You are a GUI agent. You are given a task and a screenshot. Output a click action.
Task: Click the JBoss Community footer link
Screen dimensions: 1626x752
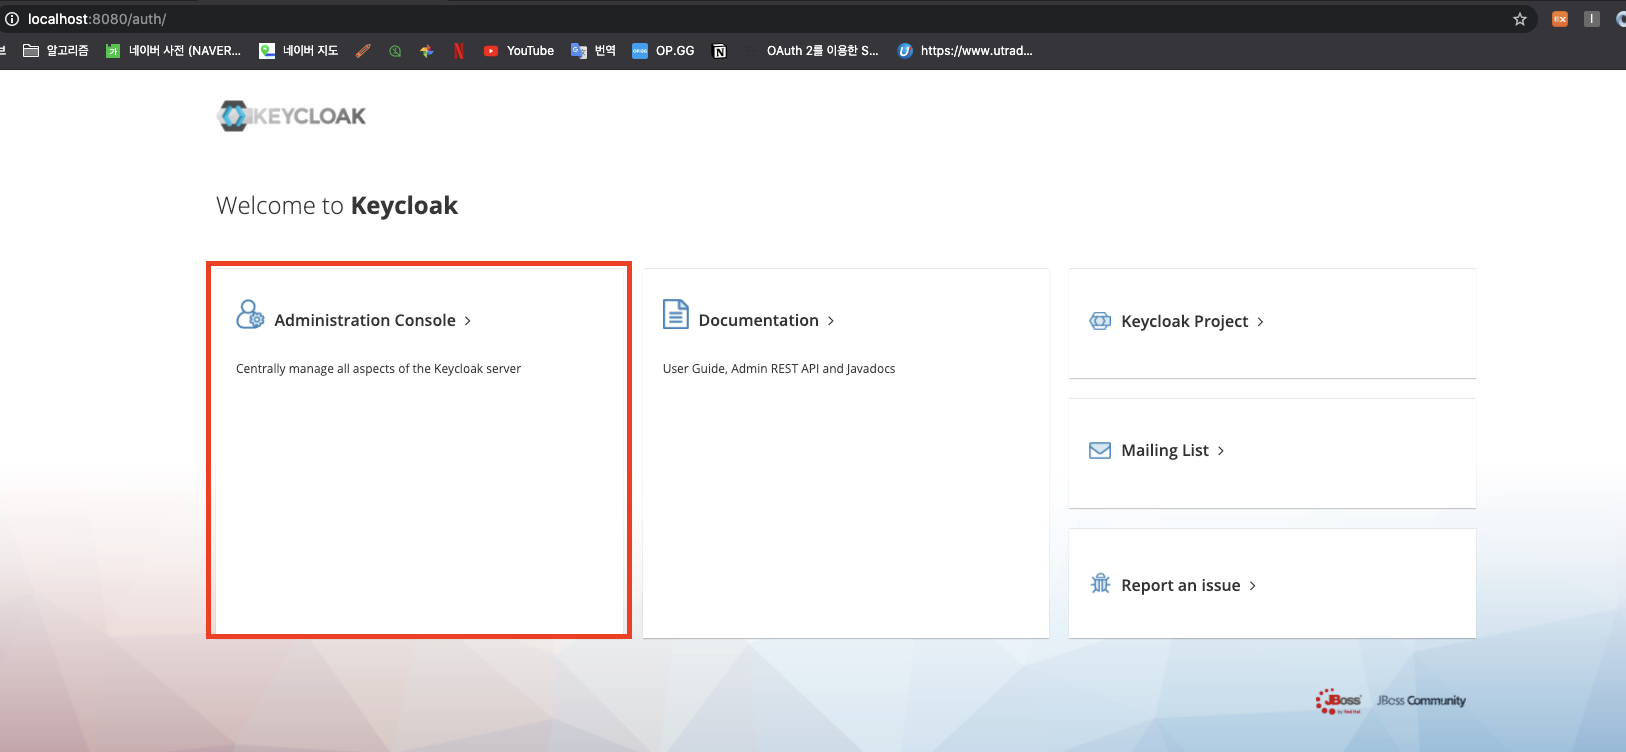click(x=1421, y=701)
